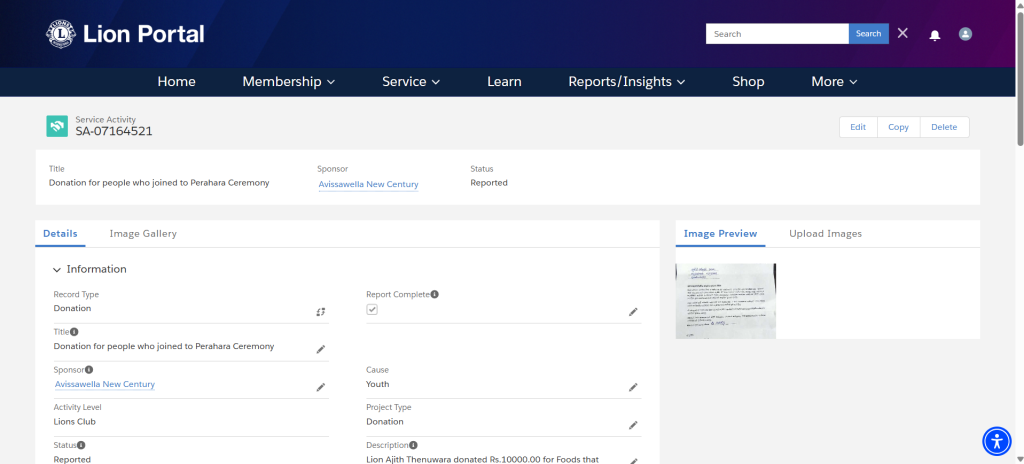Select the Image Preview tab

720,233
